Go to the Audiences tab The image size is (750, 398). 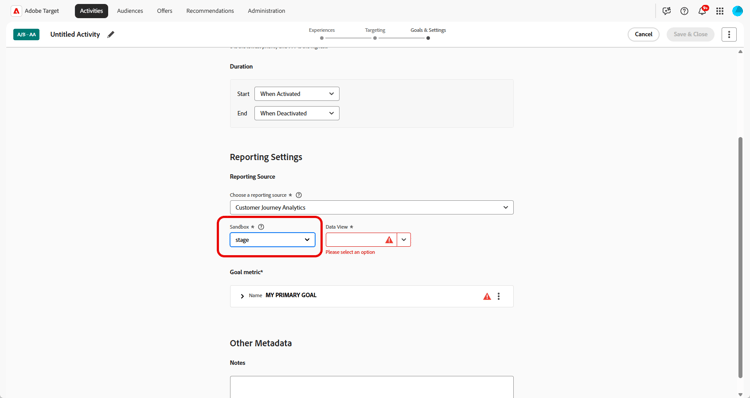click(130, 11)
